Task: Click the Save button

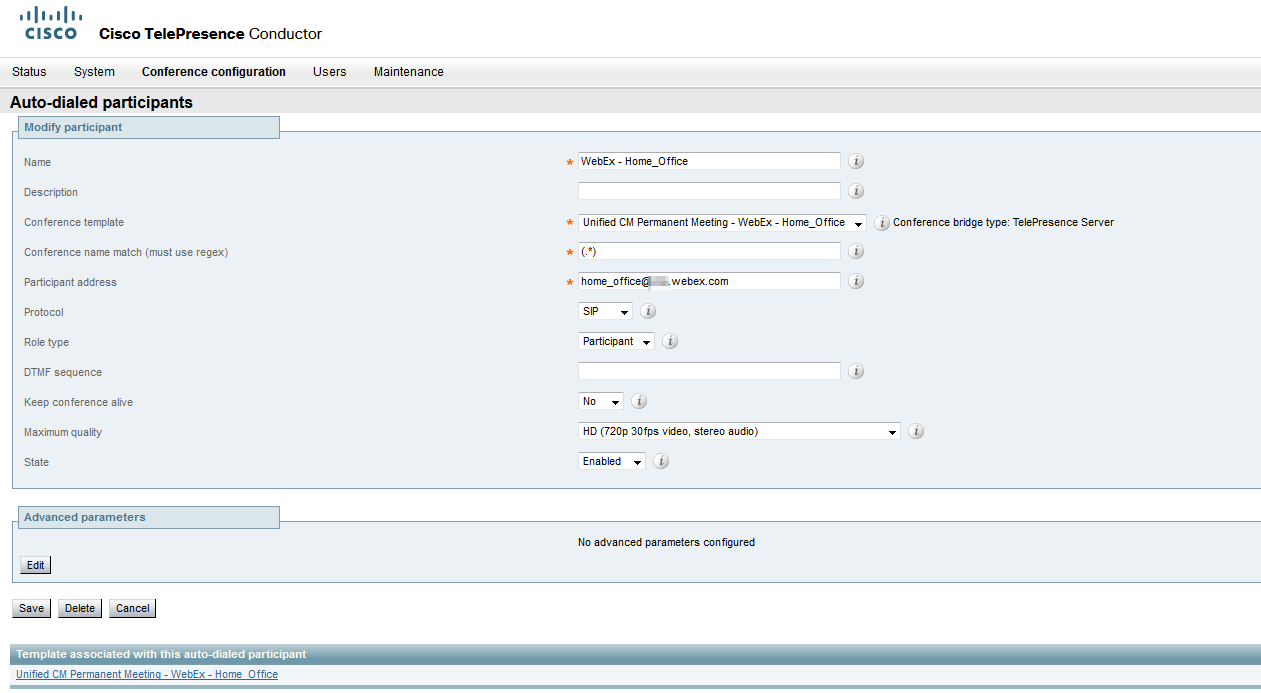Action: 31,608
